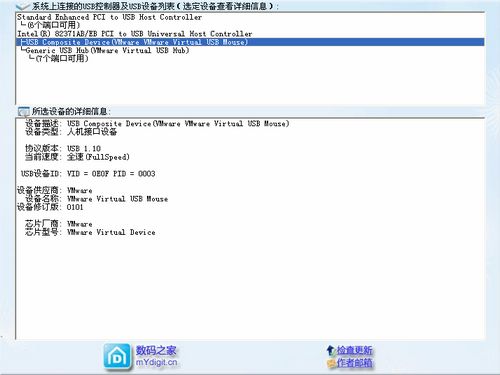
Task: Click the mYdigit house logo icon
Action: (x=117, y=357)
